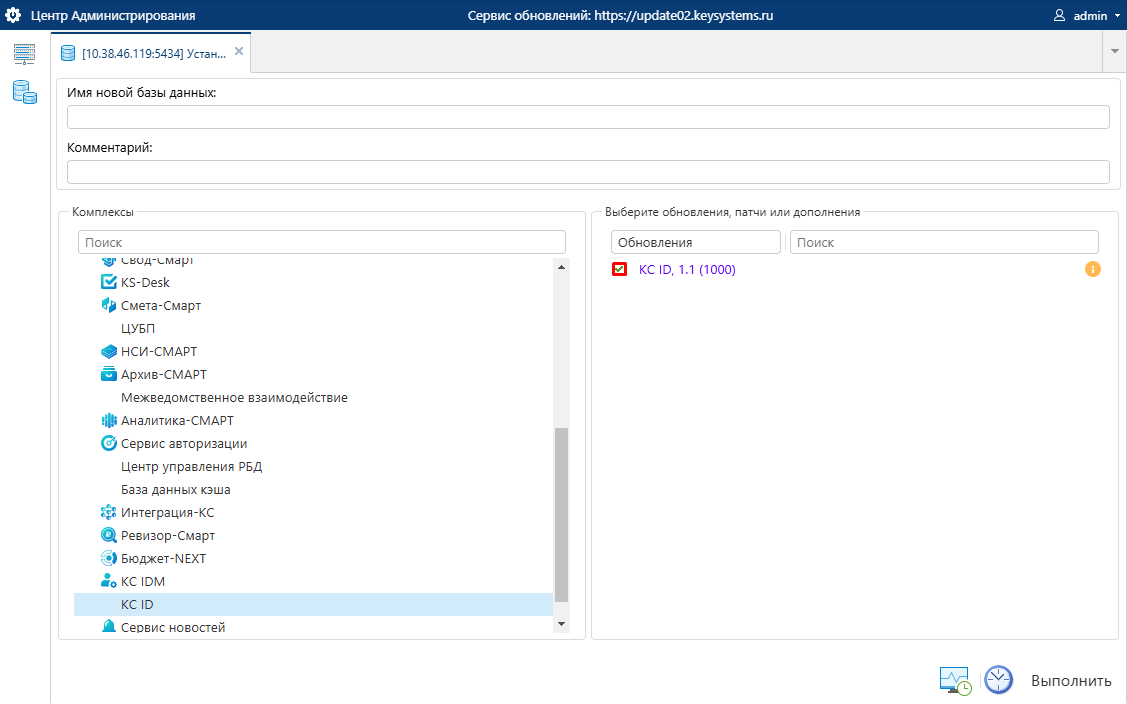Click the Ревизор-Смарт icon

(x=109, y=535)
